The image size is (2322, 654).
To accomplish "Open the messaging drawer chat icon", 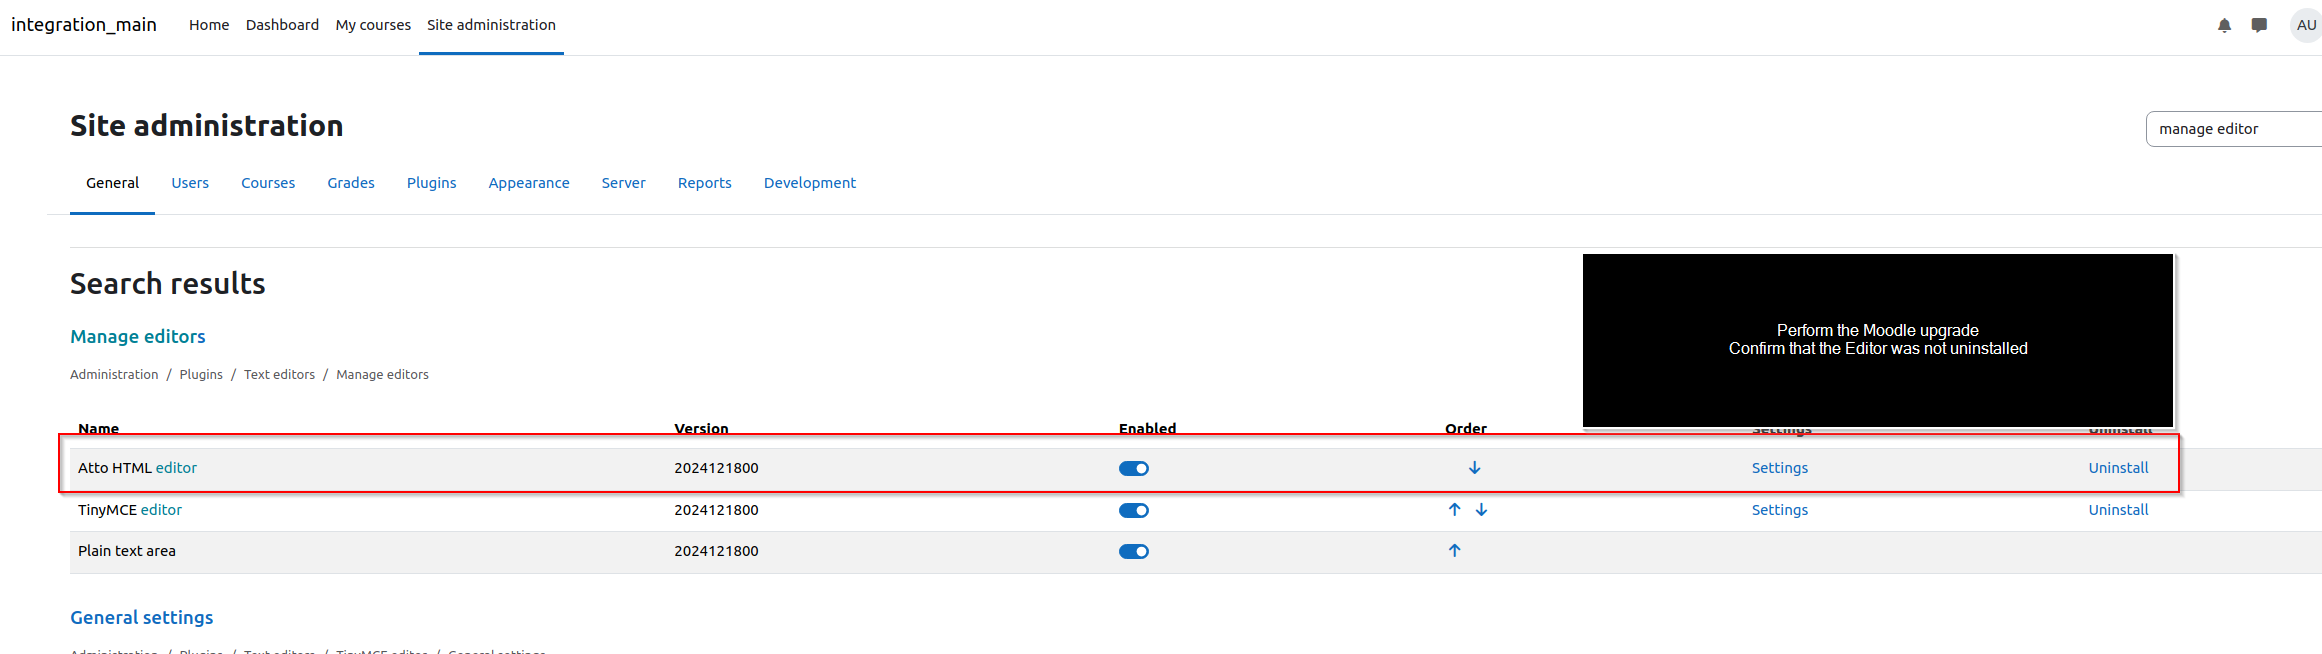I will click(x=2259, y=25).
